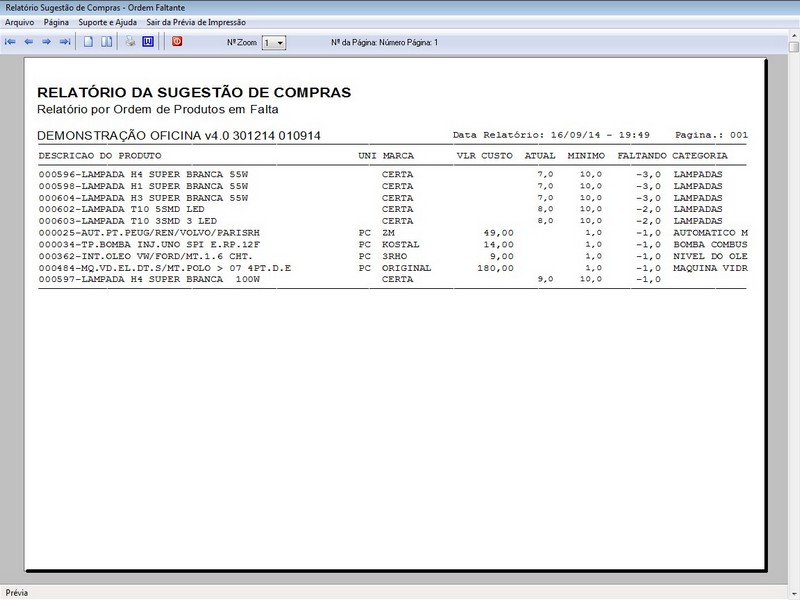The height and width of the screenshot is (600, 800).
Task: Click row 000604-LAMPADA H3 SUPER BRANCA 55W
Action: 392,198
